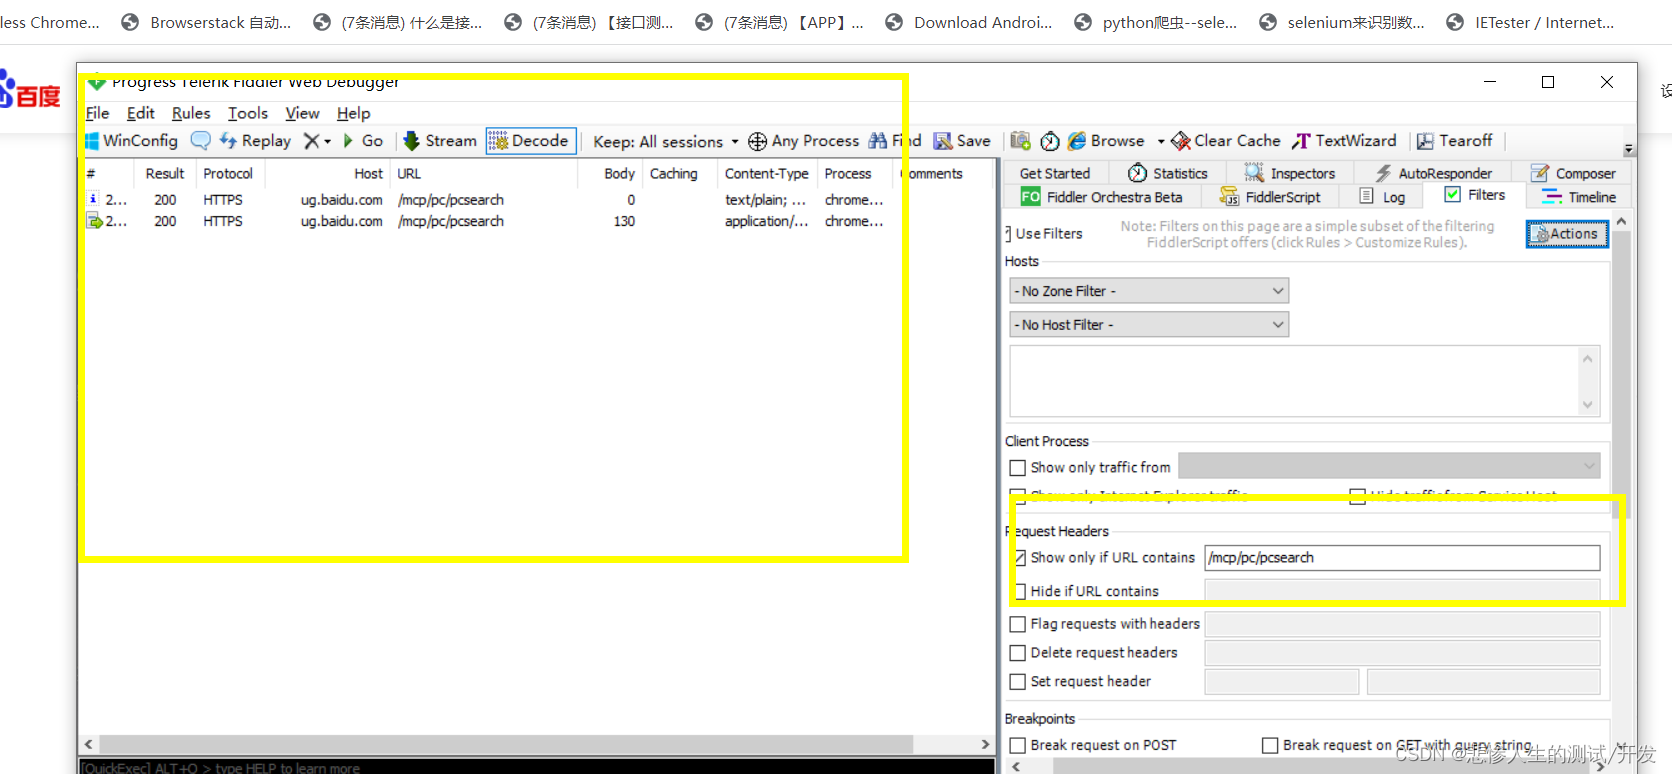Open Keep: All sessions dropdown
Viewport: 1672px width, 774px height.
click(x=665, y=141)
